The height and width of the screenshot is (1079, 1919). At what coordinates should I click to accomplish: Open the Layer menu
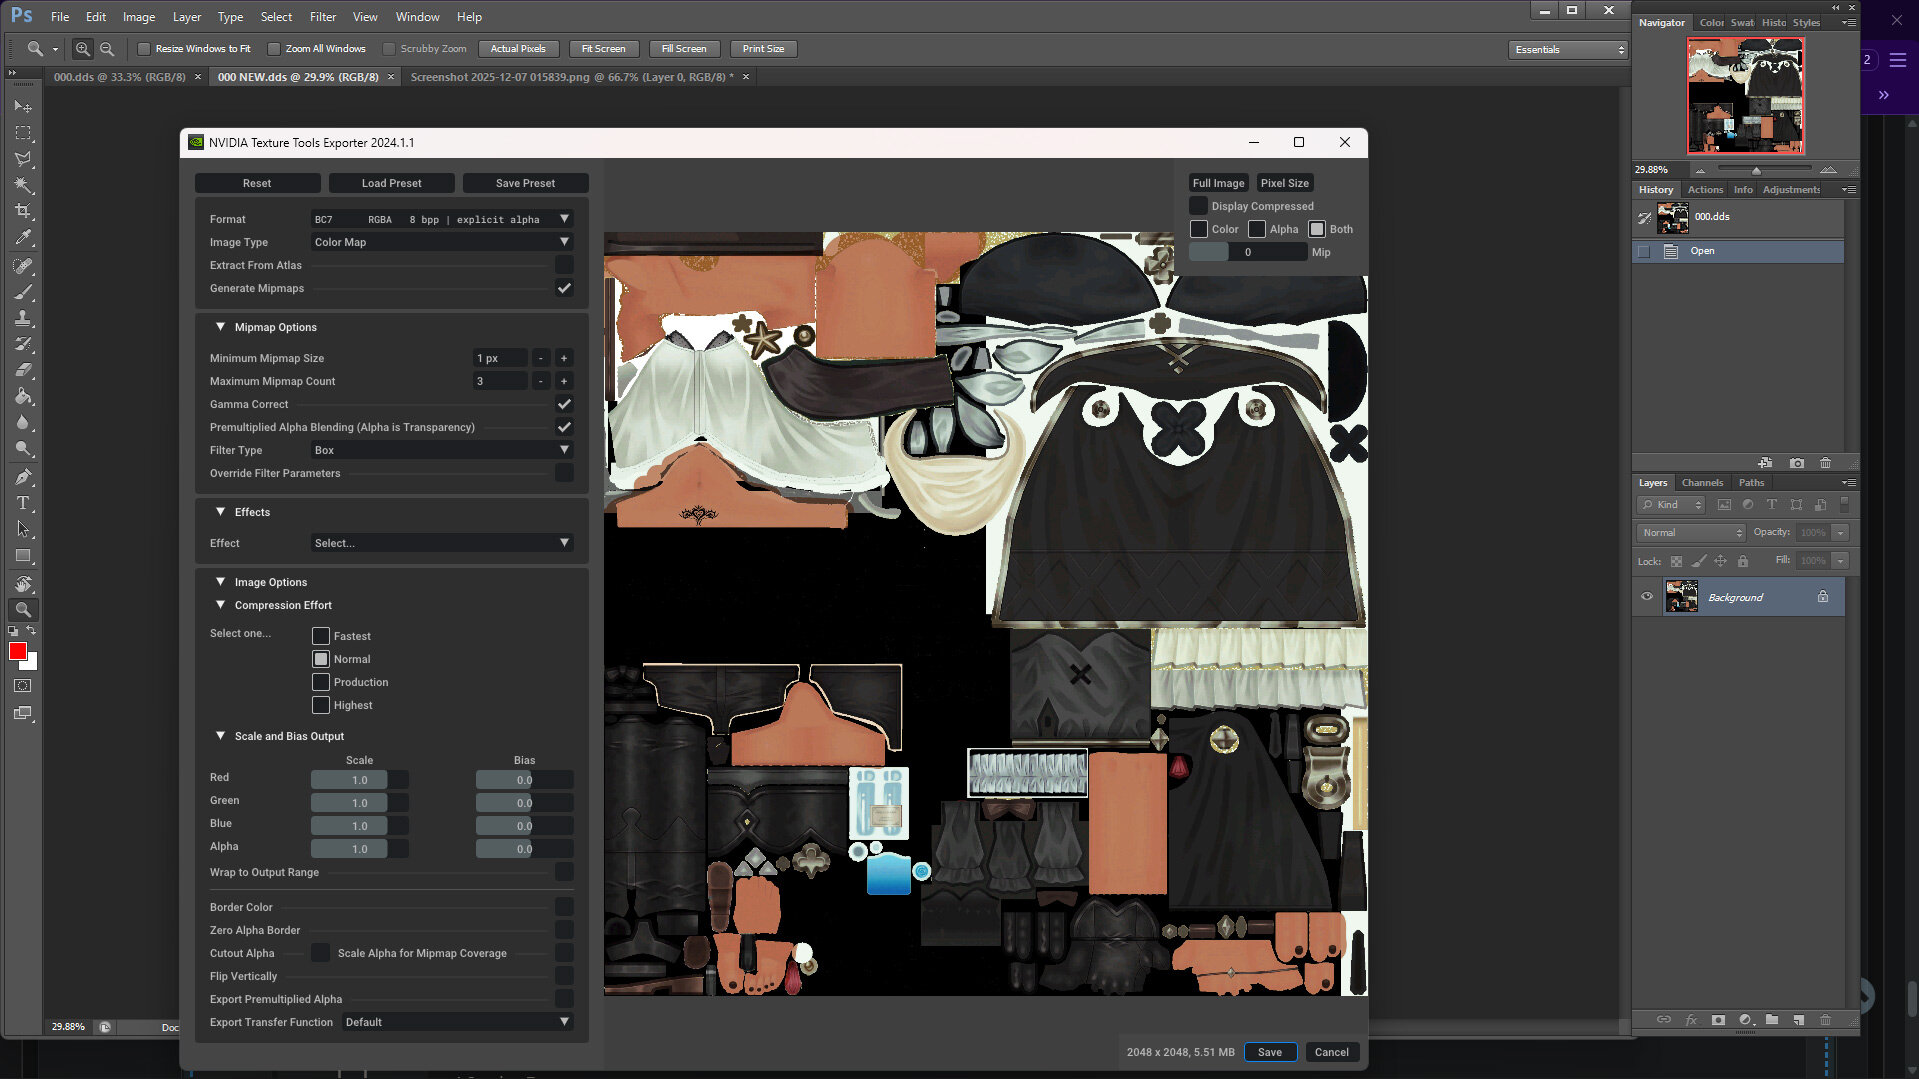pos(187,17)
